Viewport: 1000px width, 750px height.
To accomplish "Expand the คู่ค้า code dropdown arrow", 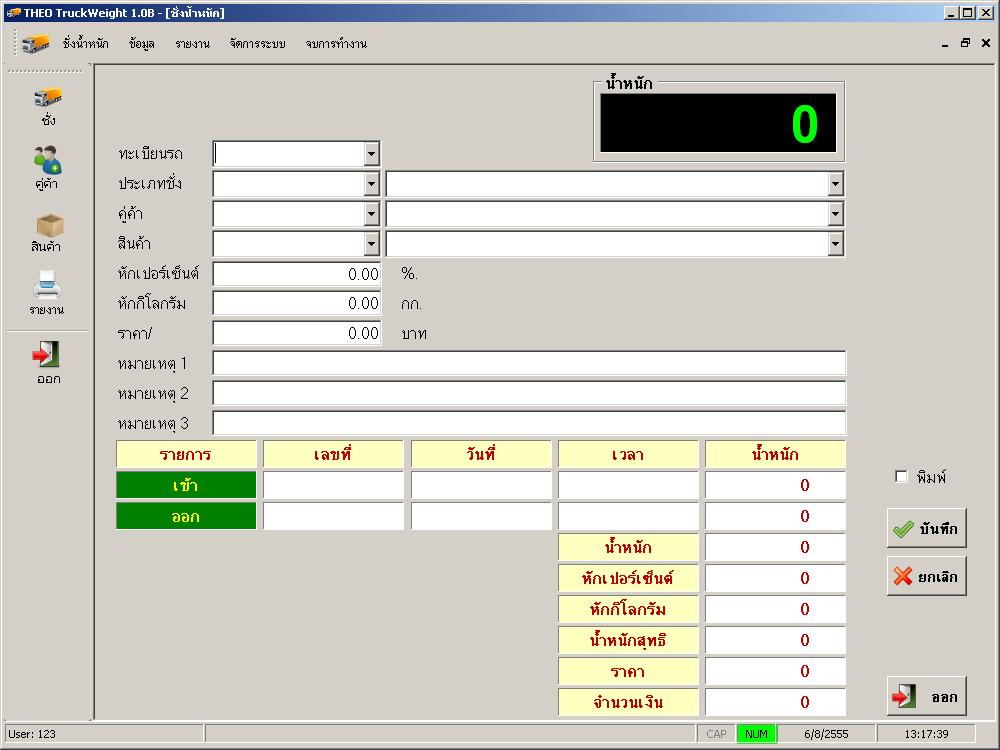I will (371, 214).
